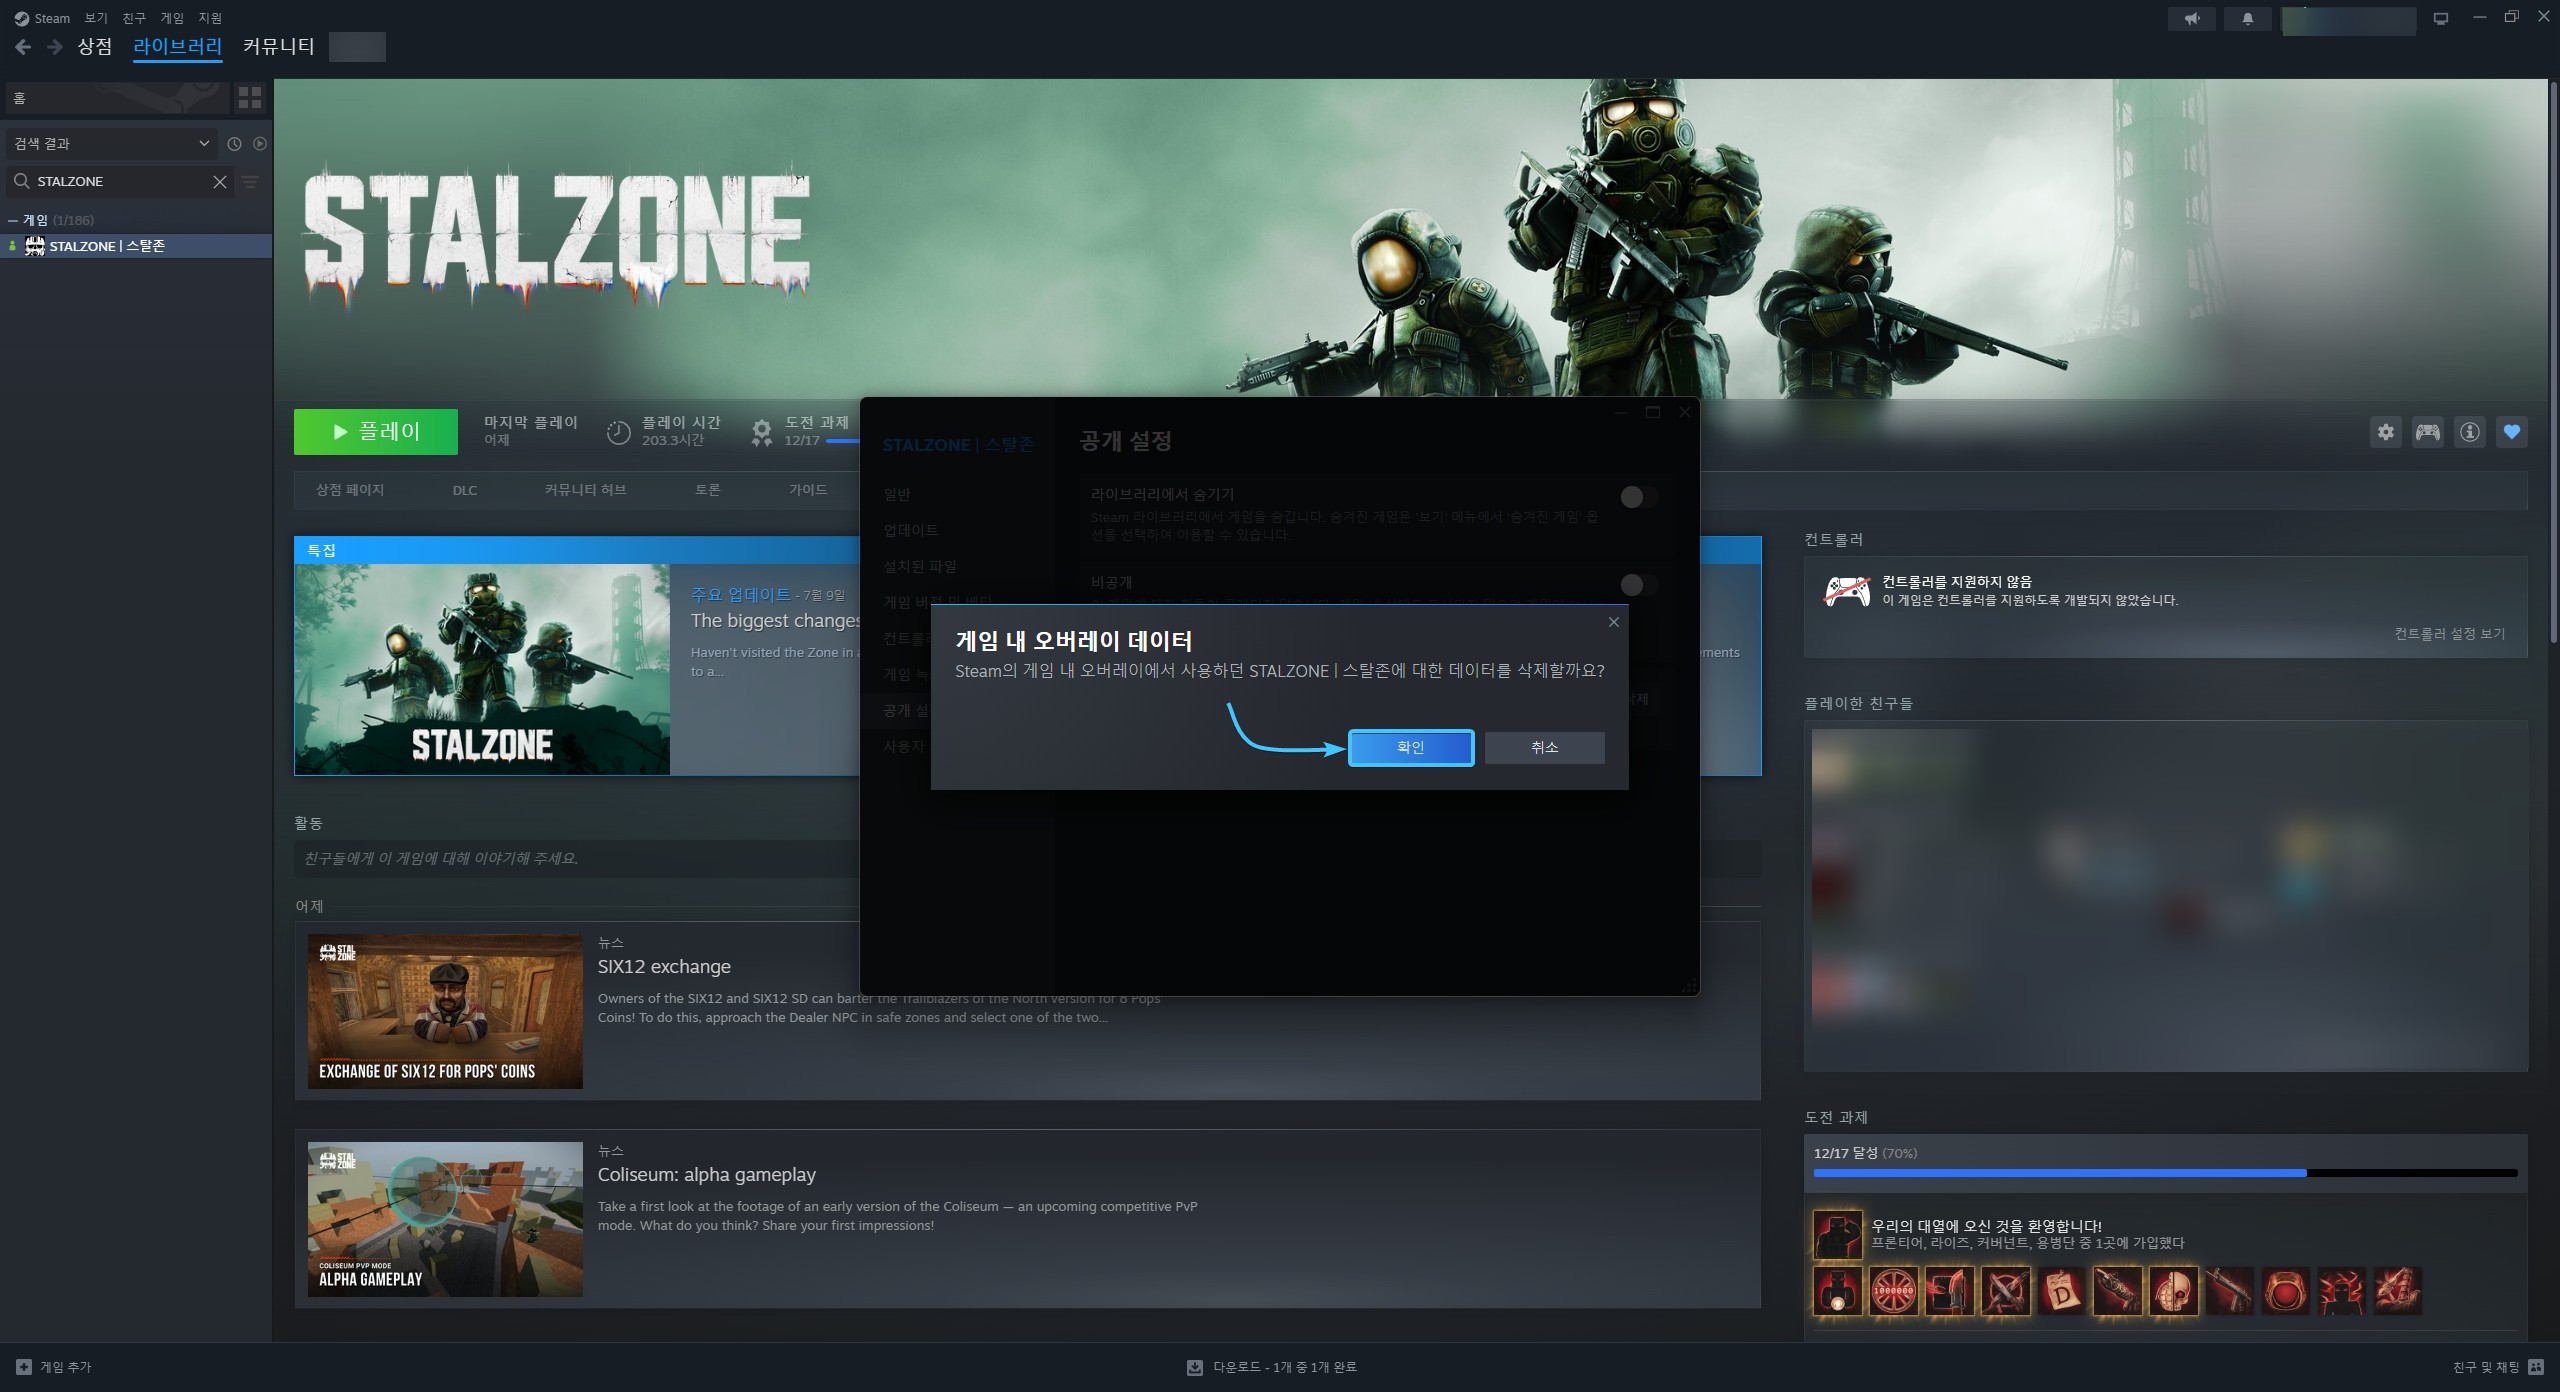This screenshot has width=2560, height=1392.
Task: Open the megaphone announcements icon
Action: pyautogui.click(x=2192, y=19)
